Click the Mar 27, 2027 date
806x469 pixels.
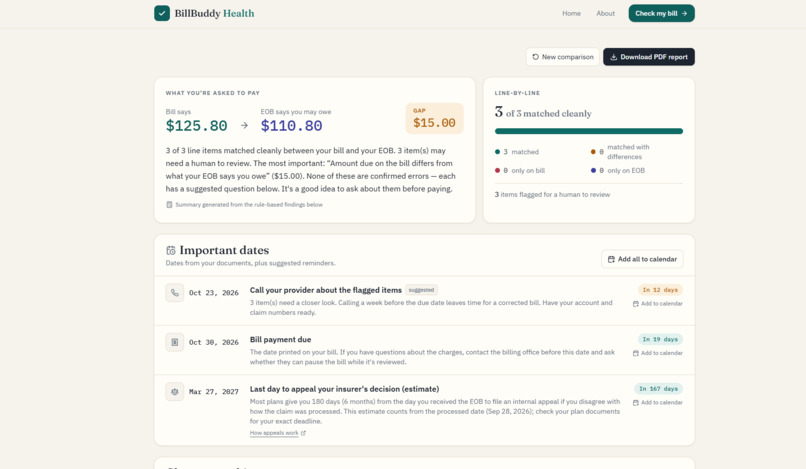click(x=214, y=392)
